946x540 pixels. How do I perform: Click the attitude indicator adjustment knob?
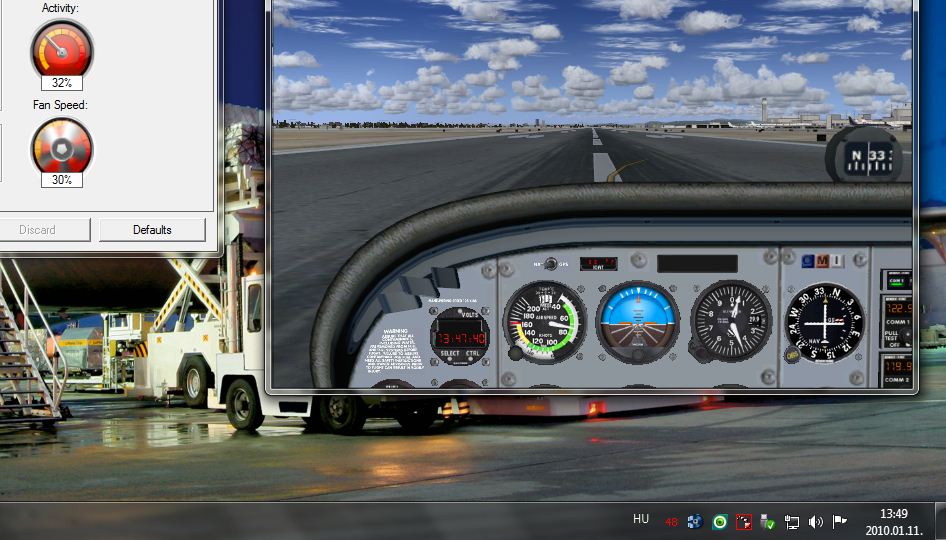click(638, 355)
